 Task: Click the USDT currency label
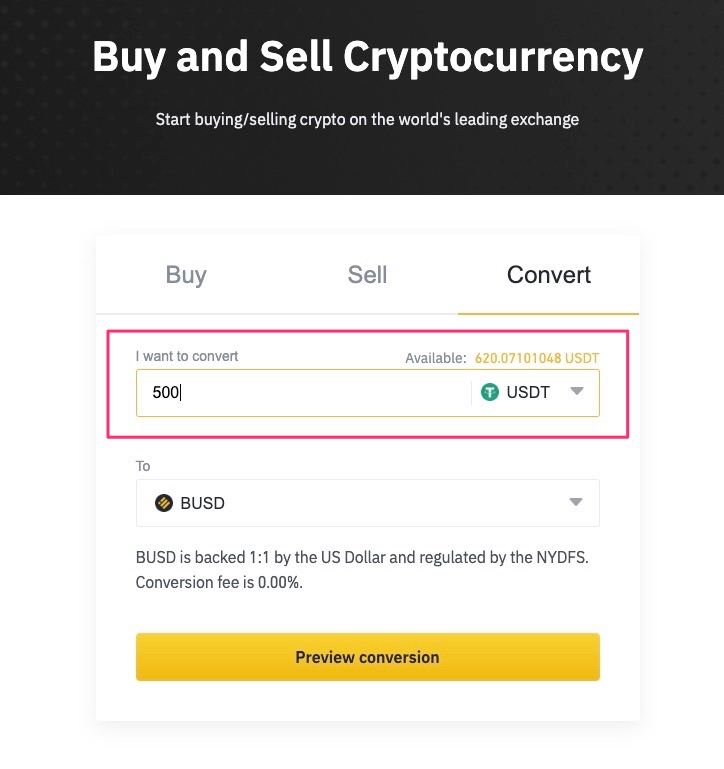528,393
